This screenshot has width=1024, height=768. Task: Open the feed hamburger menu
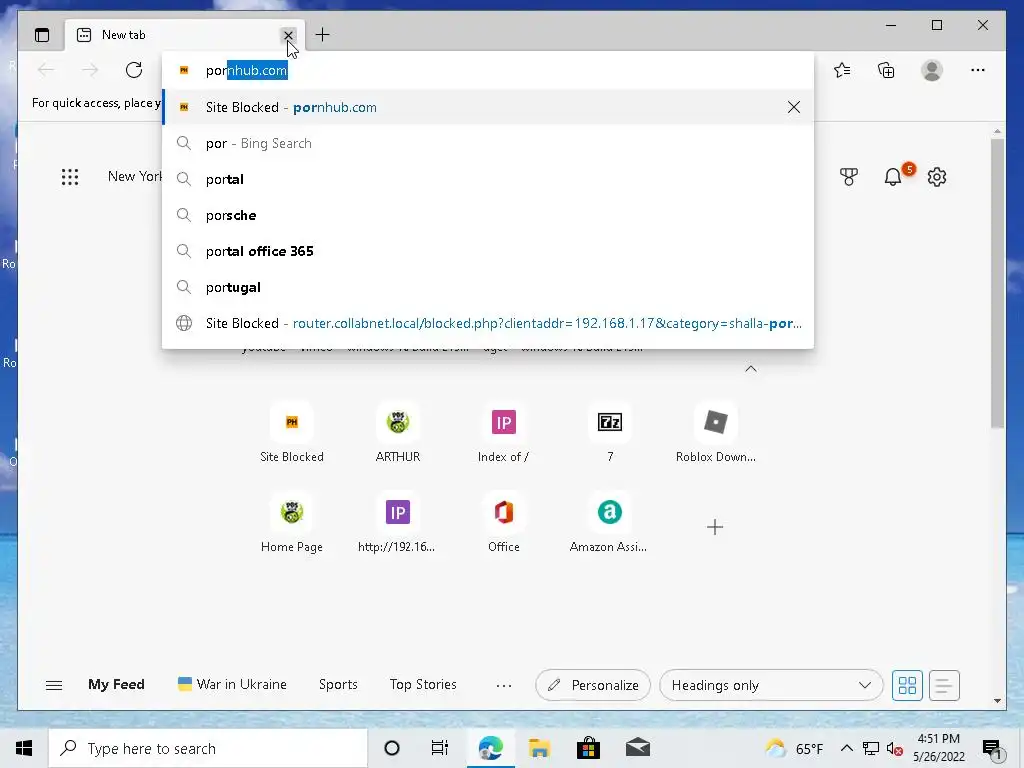(x=54, y=685)
